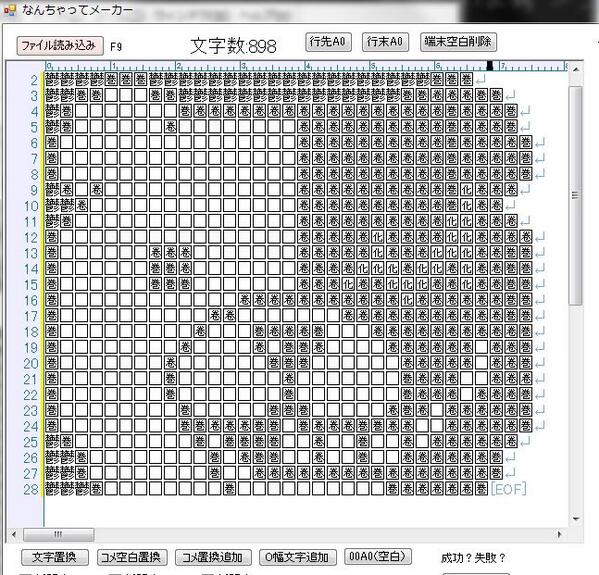The width and height of the screenshot is (599, 575).
Task: Click the 00A0(空白) button
Action: [x=377, y=556]
